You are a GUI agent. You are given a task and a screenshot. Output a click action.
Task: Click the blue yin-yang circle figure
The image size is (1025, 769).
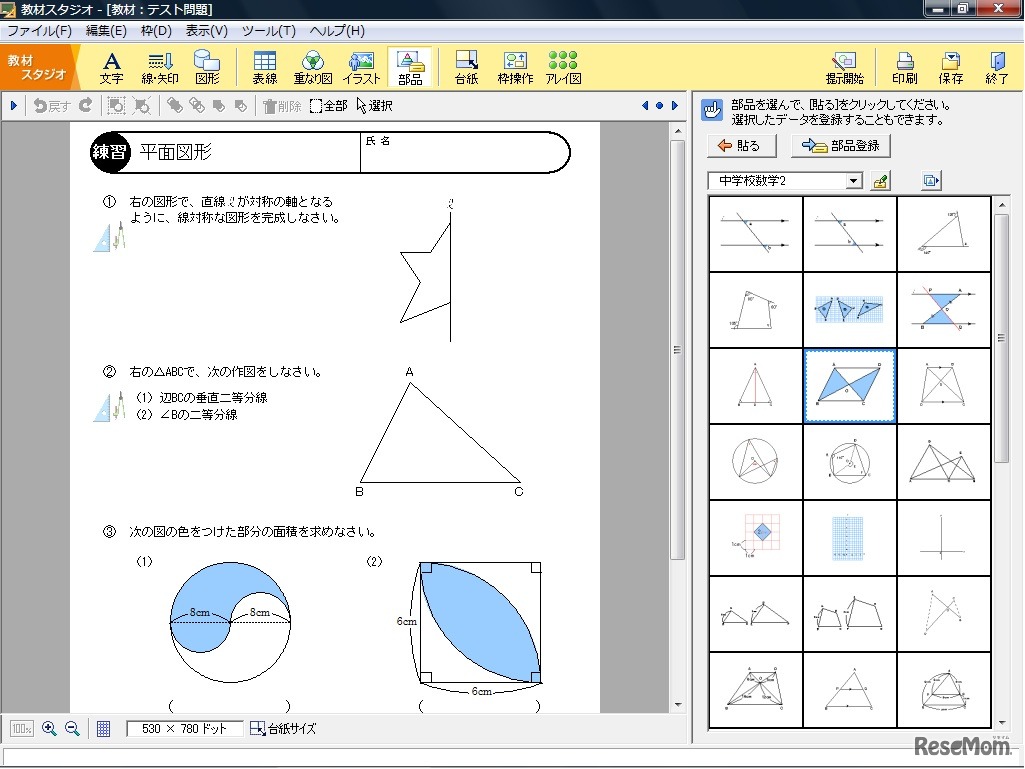[230, 623]
